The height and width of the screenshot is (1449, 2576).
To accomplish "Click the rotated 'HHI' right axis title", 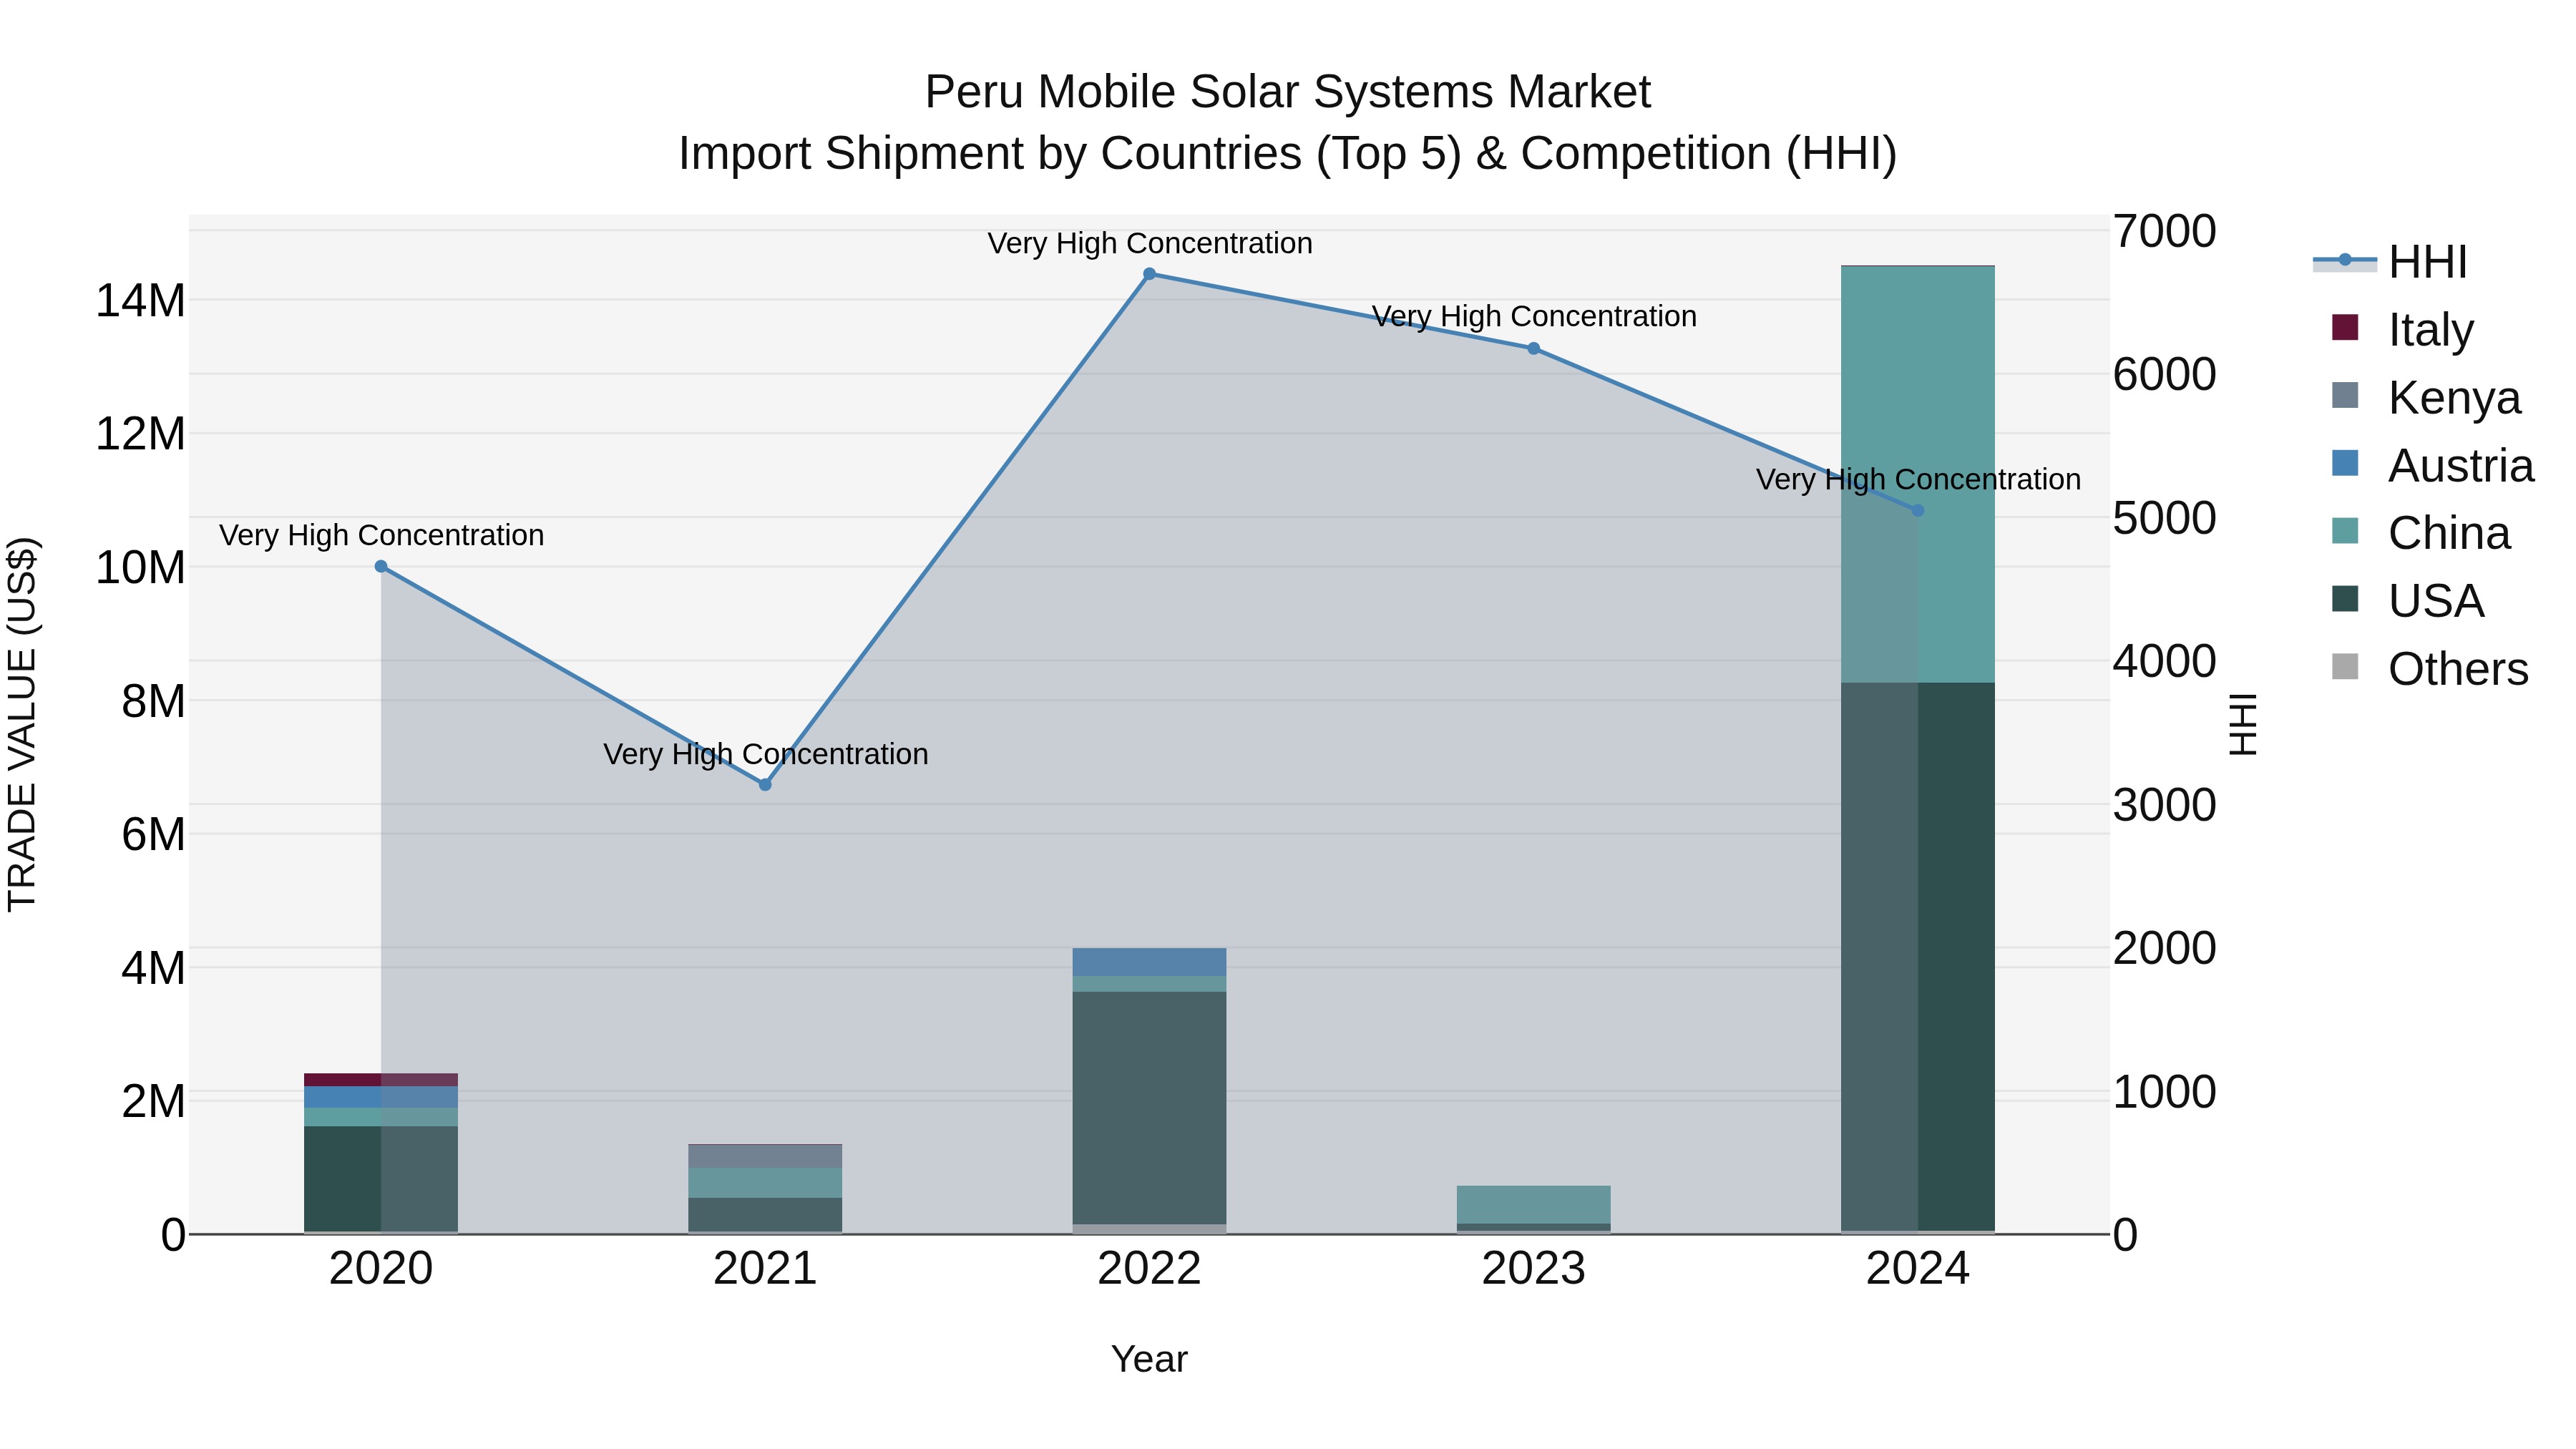I will coord(2243,724).
